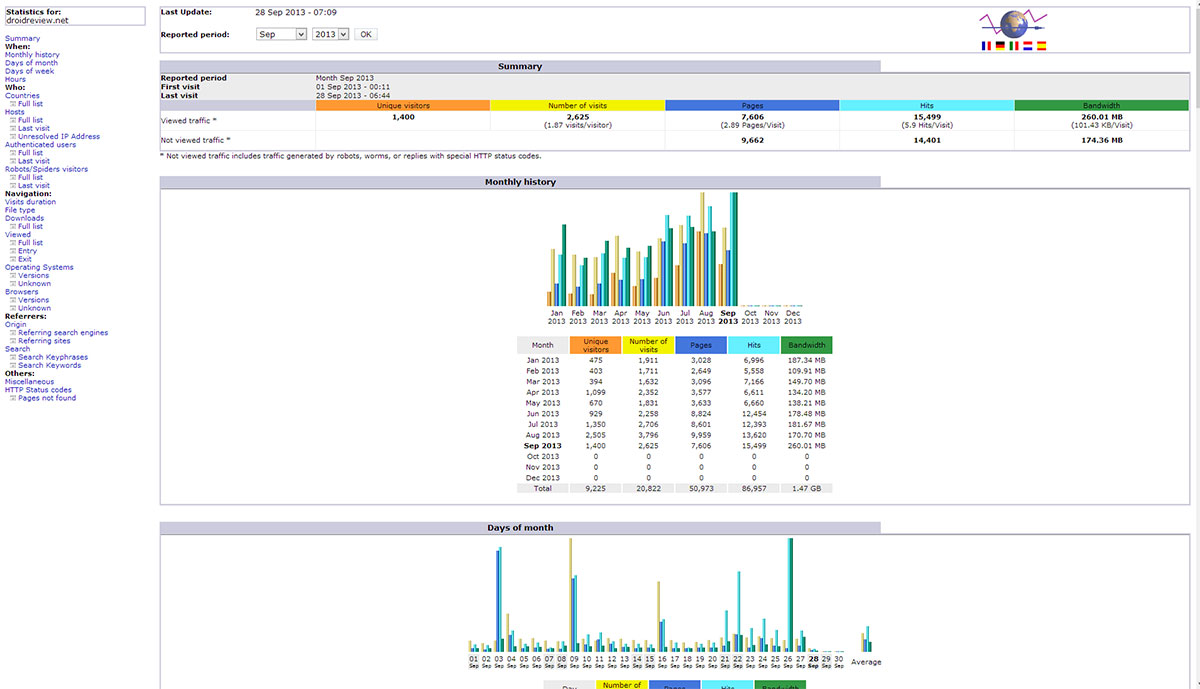Screen dimensions: 1200x689
Task: Open the Entry pages link under Viewed
Action: click(27, 251)
